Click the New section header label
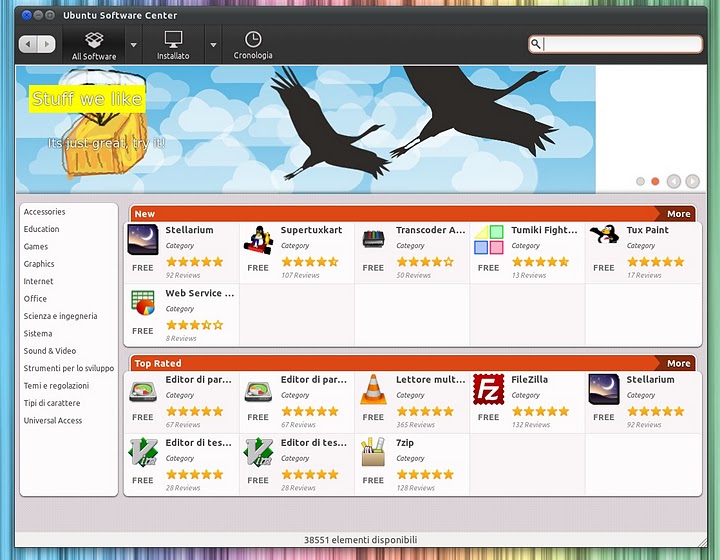The image size is (720, 560). [x=145, y=214]
